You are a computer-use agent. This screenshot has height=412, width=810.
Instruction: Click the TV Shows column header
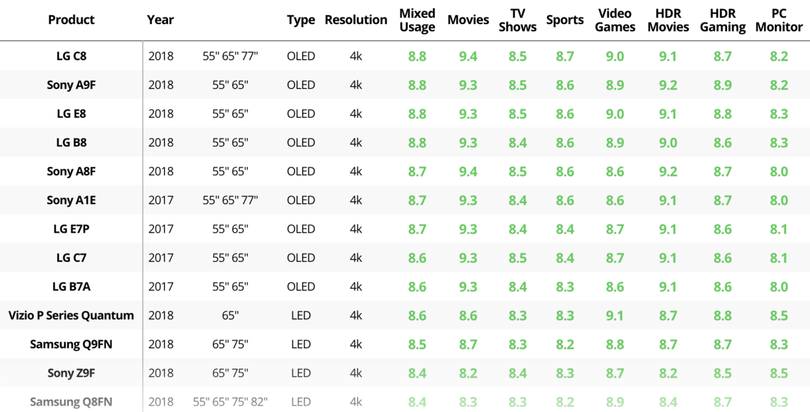517,20
